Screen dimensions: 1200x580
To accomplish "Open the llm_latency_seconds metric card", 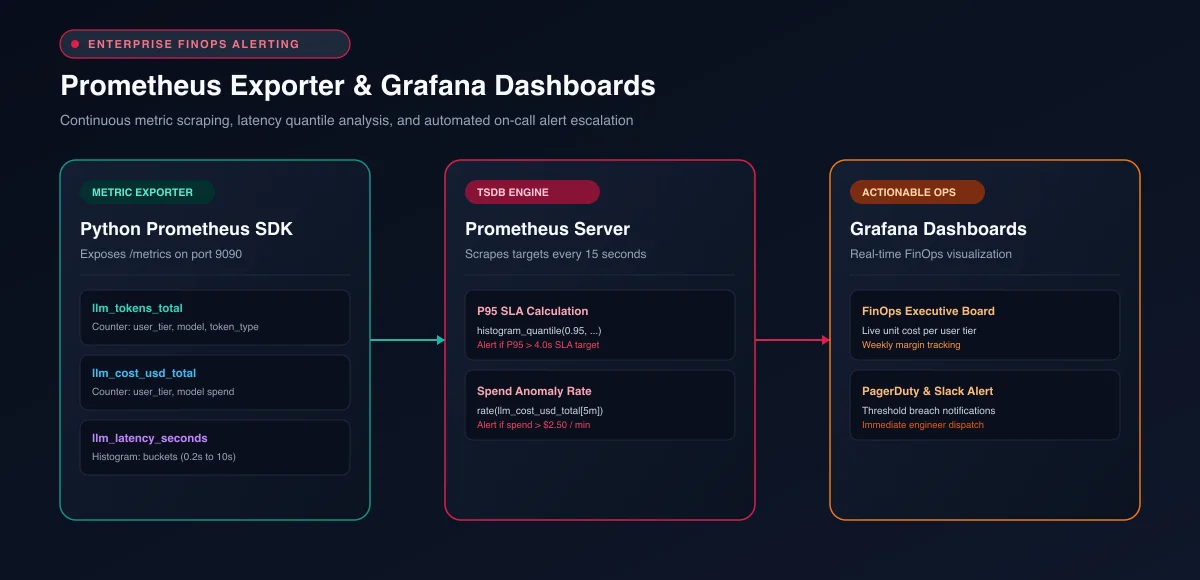I will click(215, 447).
